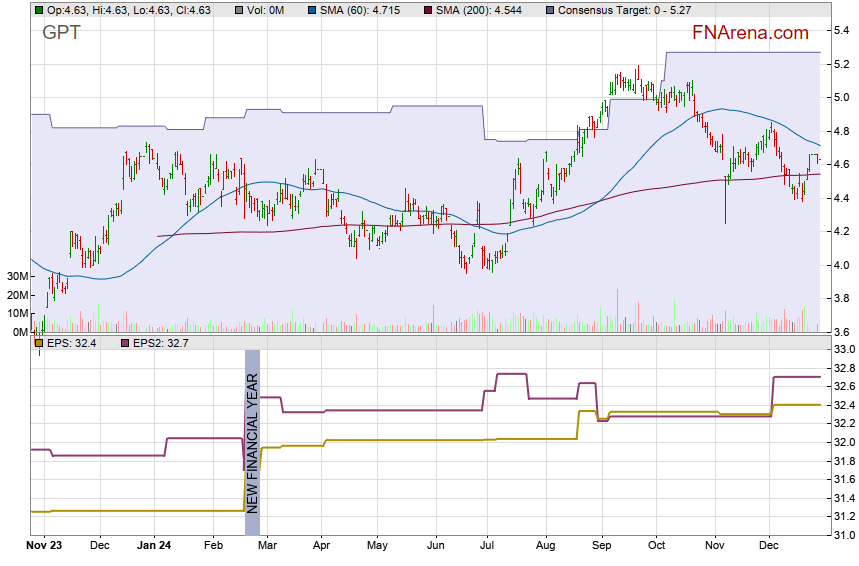Click the 5.4 price axis label
The image size is (859, 566).
click(843, 30)
